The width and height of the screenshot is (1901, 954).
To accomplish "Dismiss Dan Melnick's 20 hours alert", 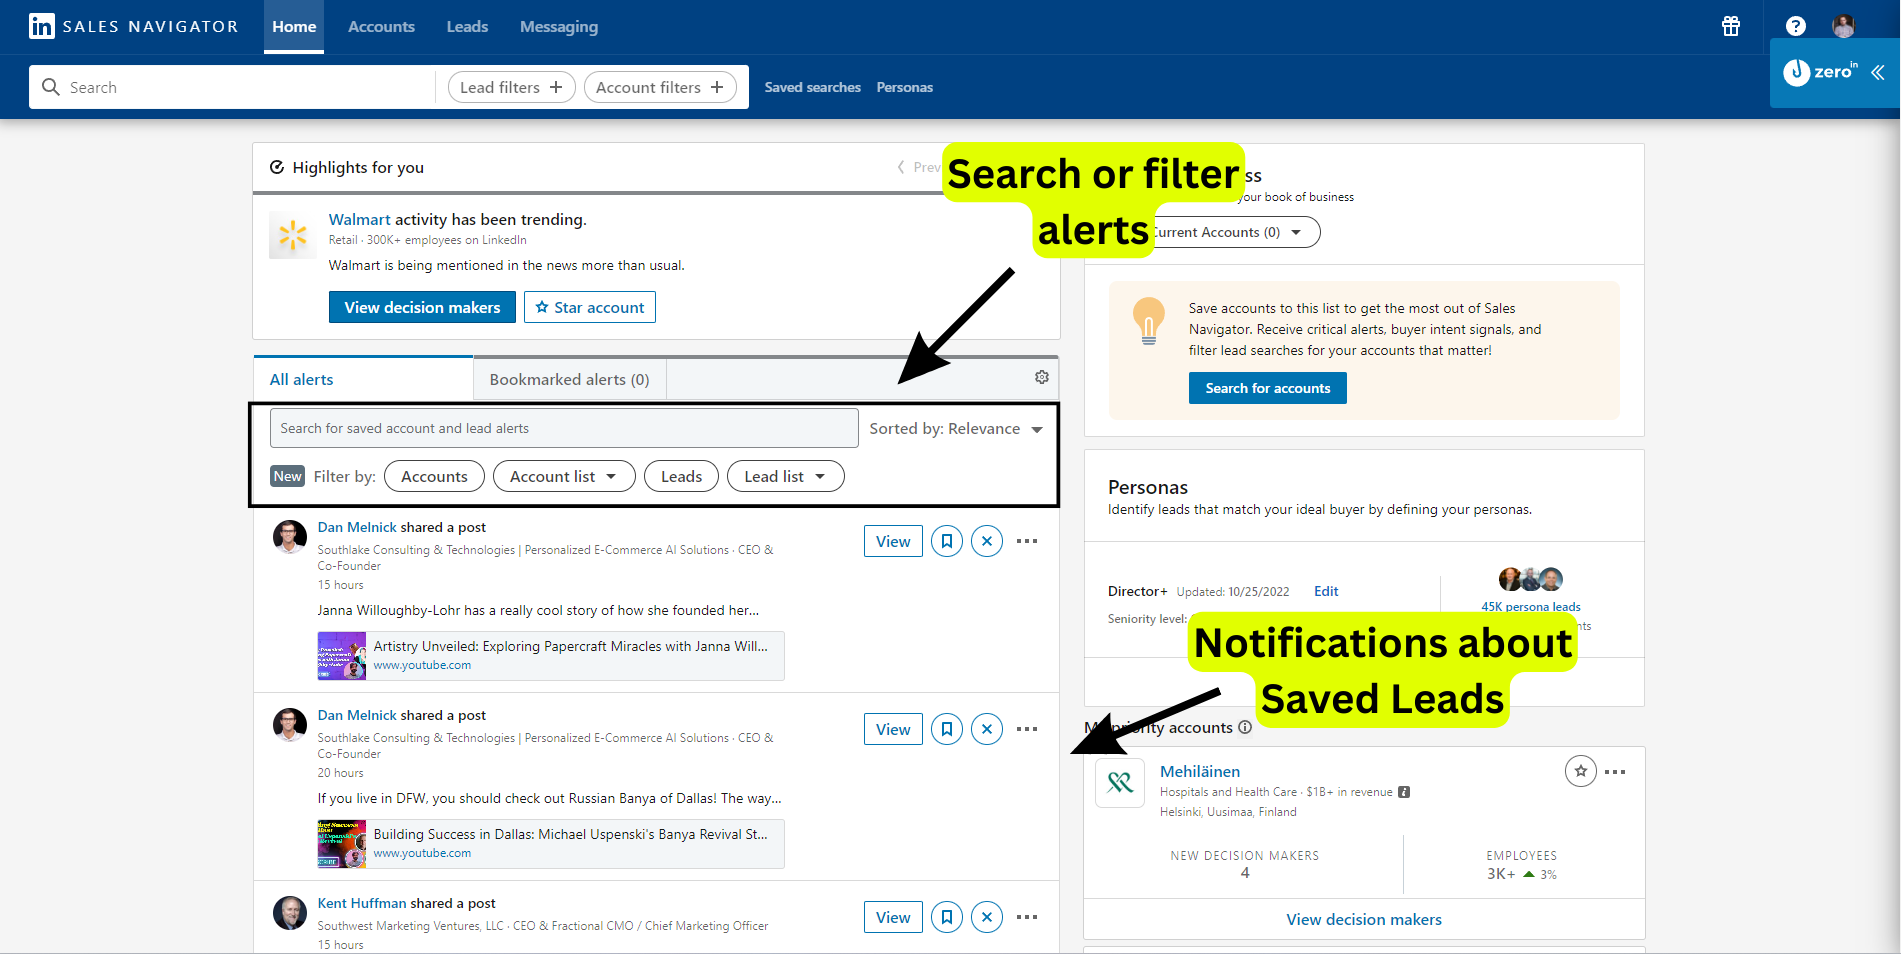I will point(987,729).
